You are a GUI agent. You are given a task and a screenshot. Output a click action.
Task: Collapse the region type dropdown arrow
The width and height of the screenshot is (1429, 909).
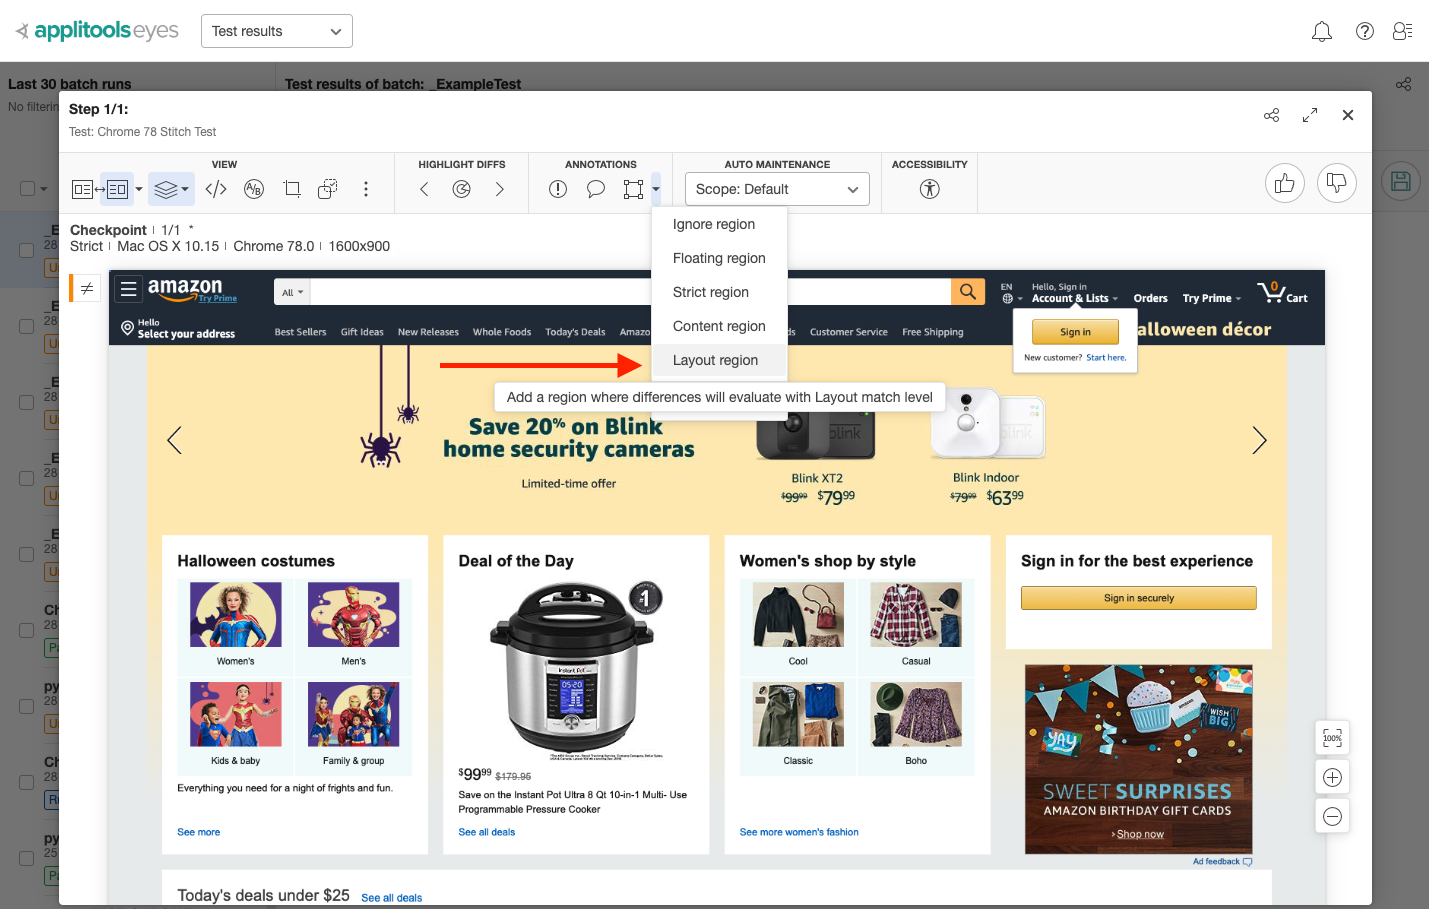click(x=656, y=188)
